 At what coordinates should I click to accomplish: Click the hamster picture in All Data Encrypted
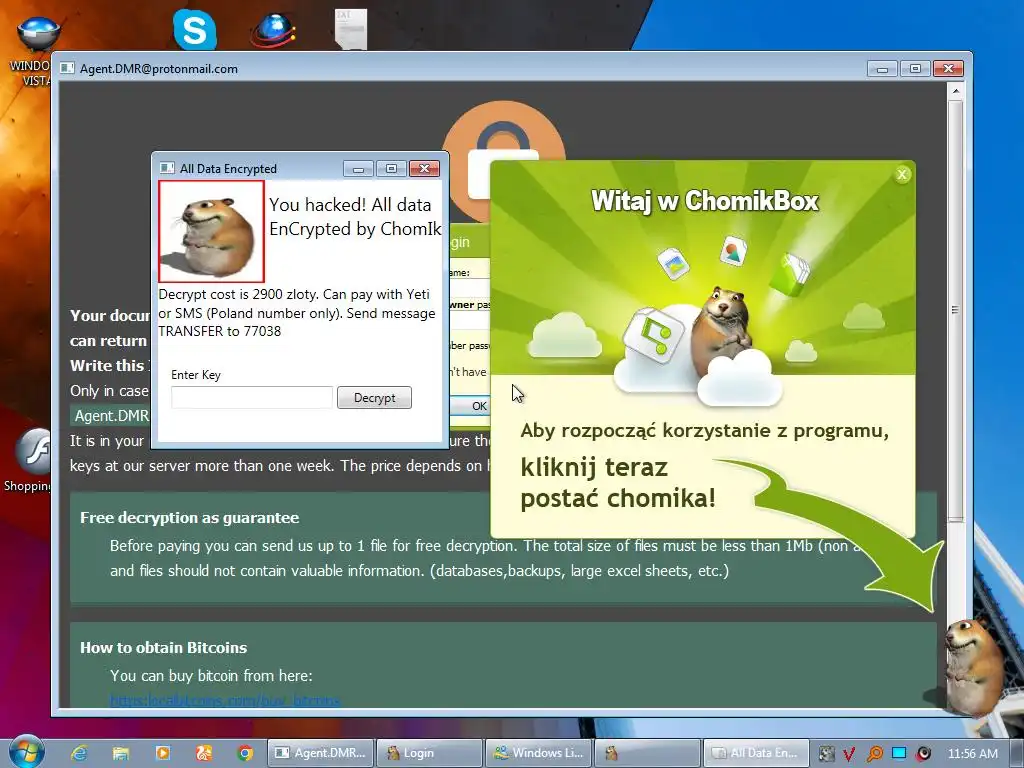211,231
